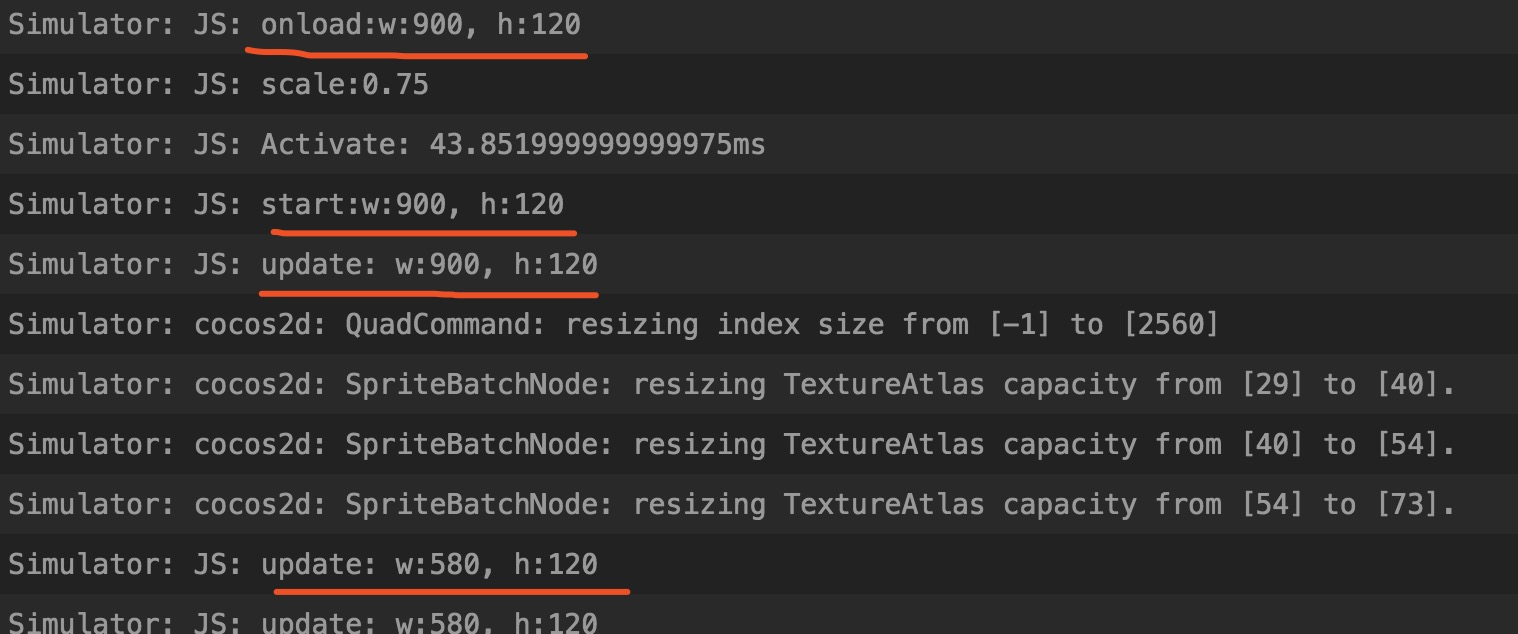Select the first underlined update: w:580 line
The height and width of the screenshot is (634, 1518).
pyautogui.click(x=429, y=565)
